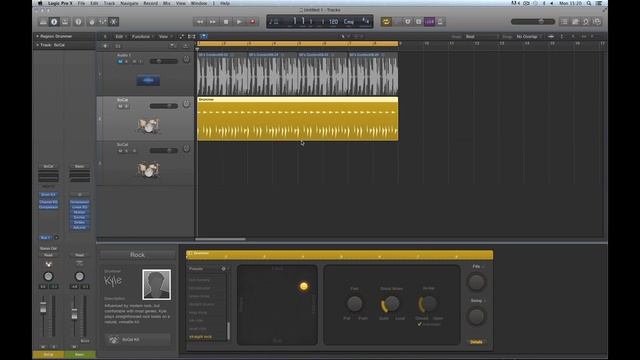Solo the Audio 1 track
The height and width of the screenshot is (360, 640).
127,61
